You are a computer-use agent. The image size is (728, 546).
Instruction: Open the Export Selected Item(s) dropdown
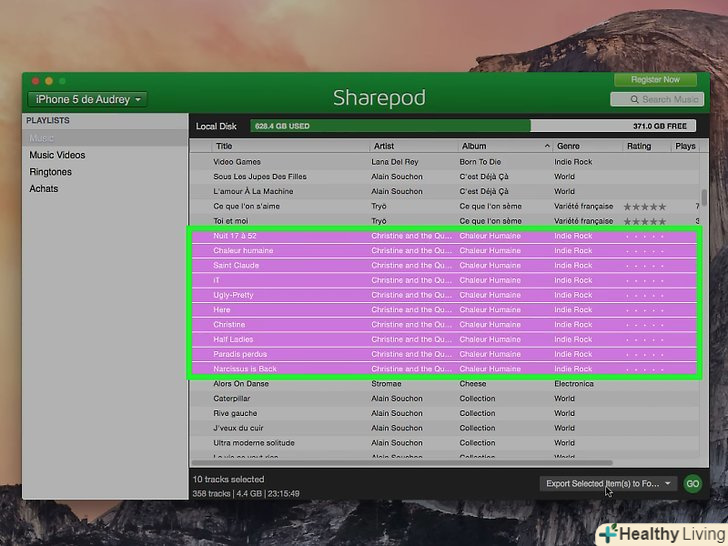pyautogui.click(x=608, y=483)
